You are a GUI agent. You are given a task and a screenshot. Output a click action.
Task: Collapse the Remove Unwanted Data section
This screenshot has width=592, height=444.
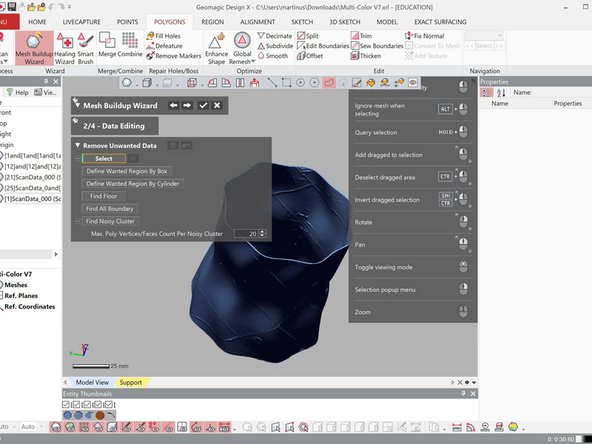(77, 145)
